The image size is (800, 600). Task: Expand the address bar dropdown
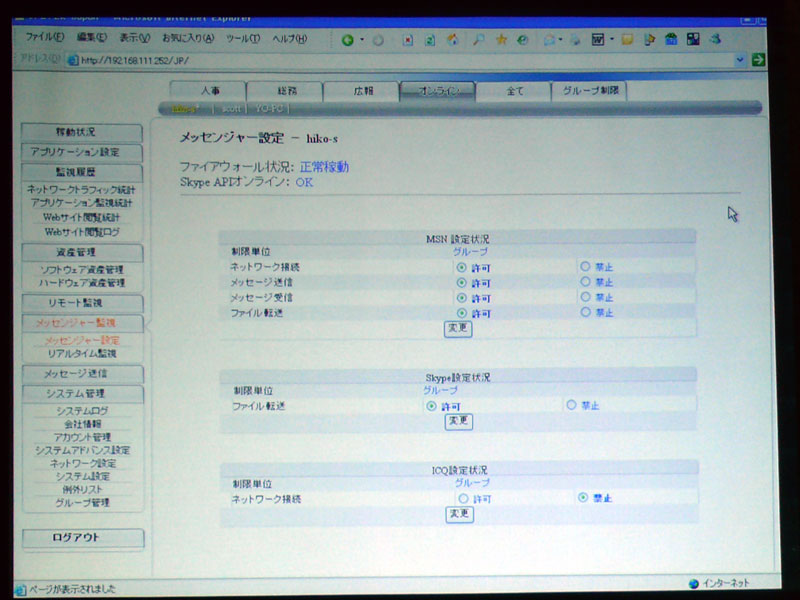point(740,60)
